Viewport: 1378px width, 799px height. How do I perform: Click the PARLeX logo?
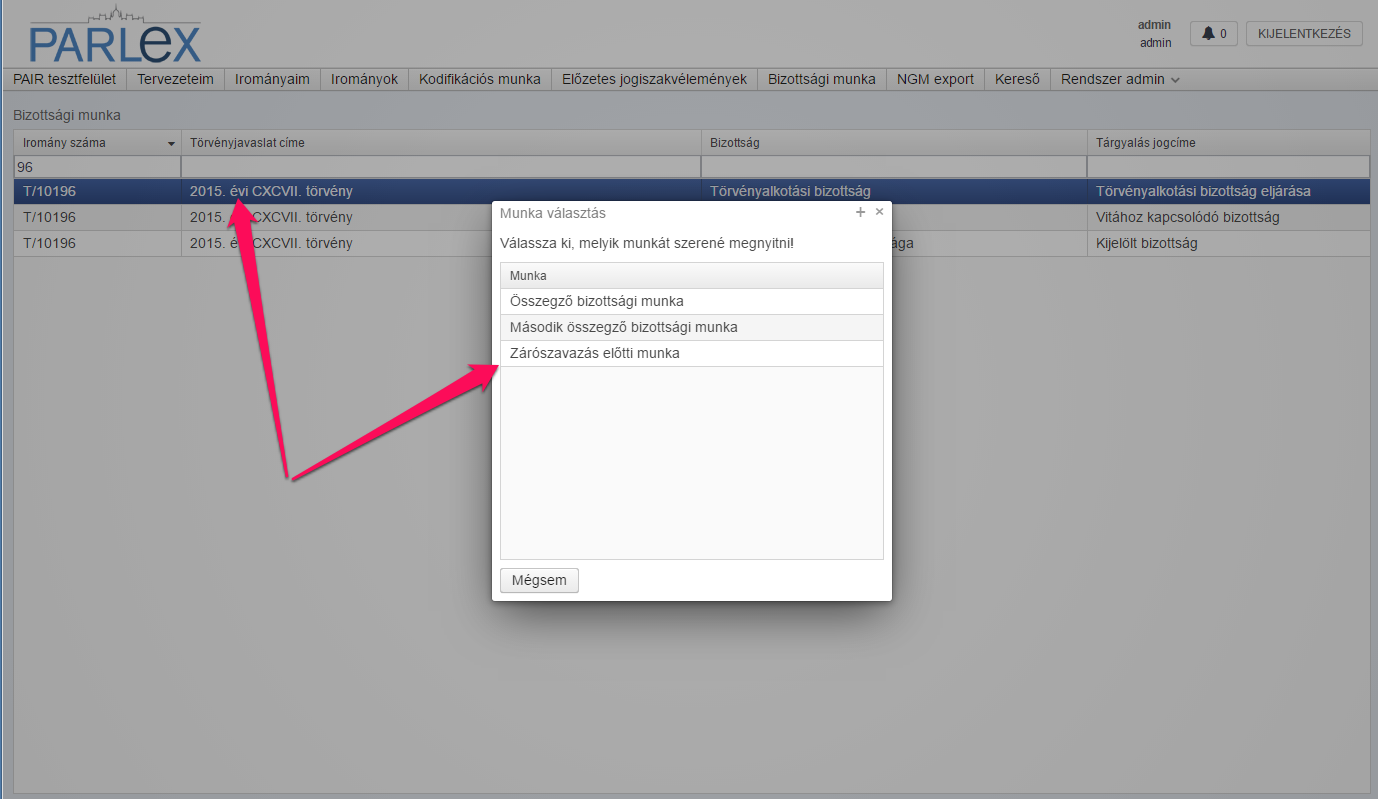pos(115,36)
